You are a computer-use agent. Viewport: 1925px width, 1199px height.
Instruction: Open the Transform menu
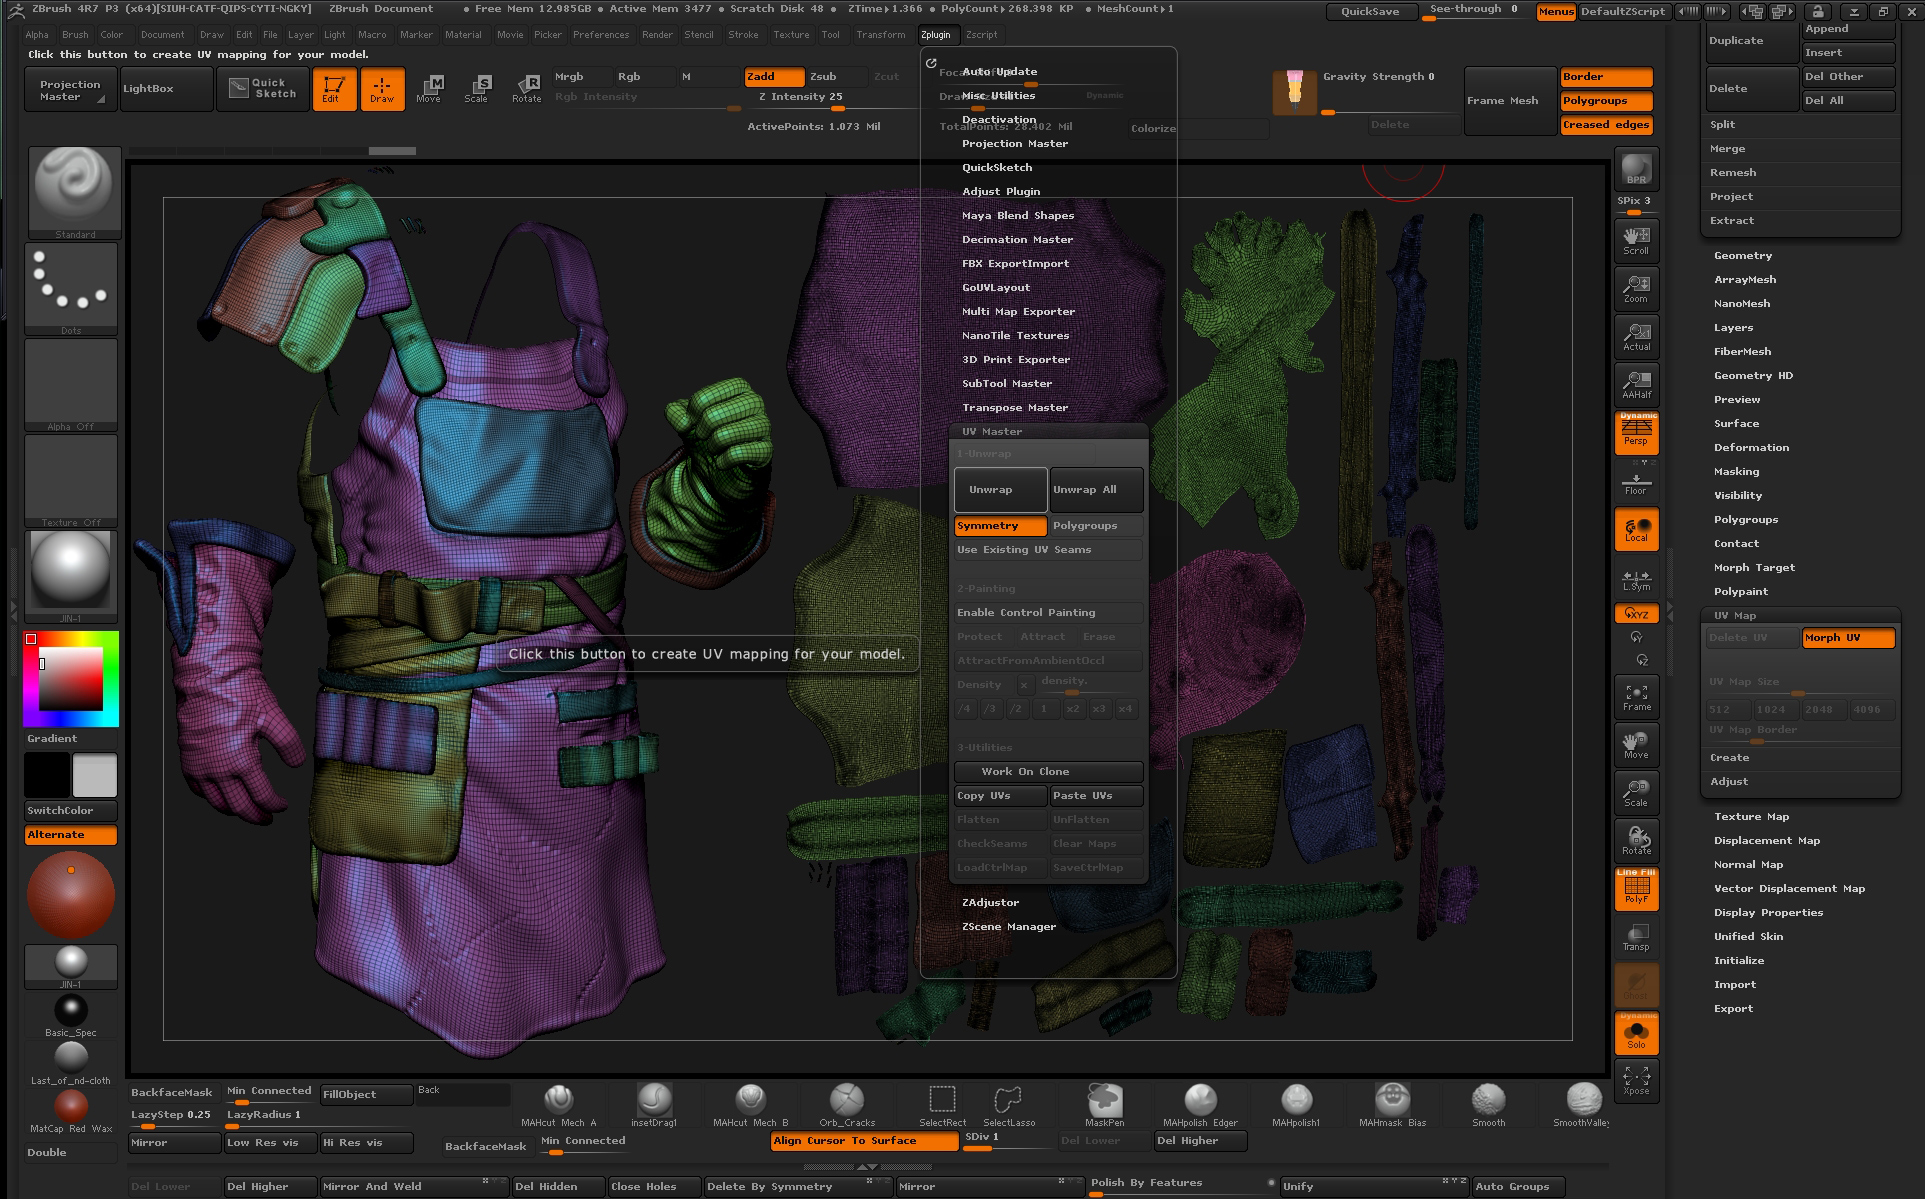[x=880, y=35]
